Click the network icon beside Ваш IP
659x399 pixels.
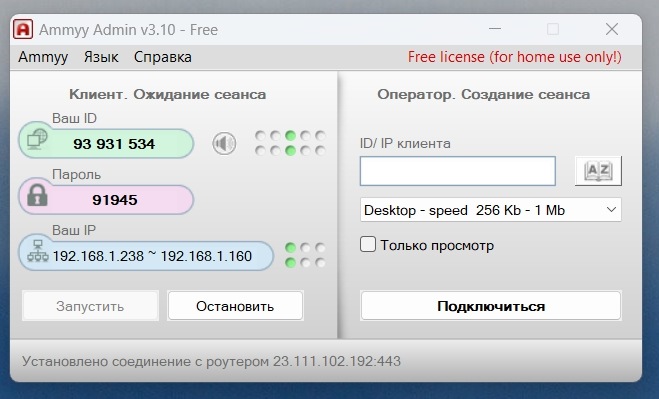(38, 251)
